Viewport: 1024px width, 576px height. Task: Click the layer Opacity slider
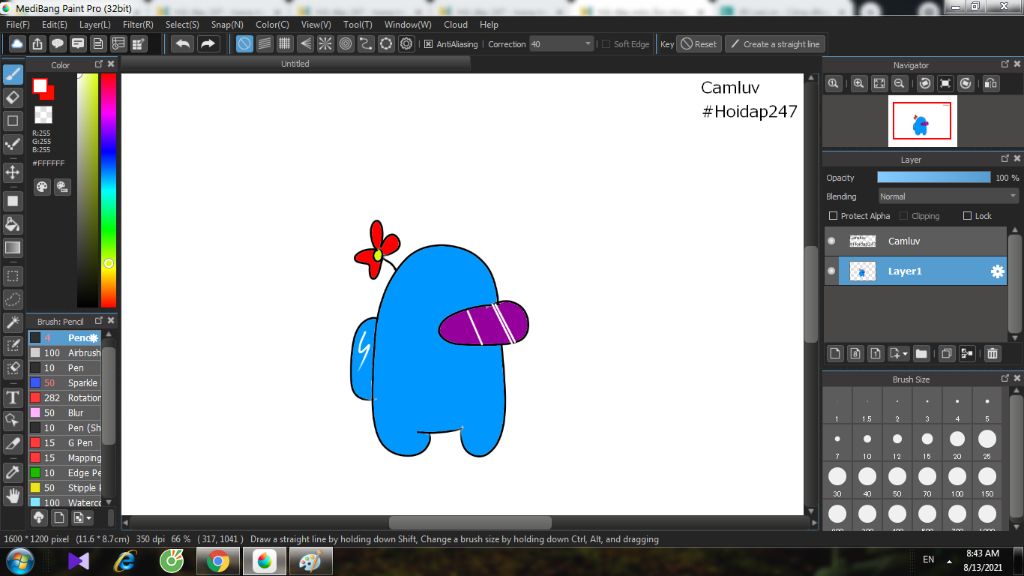(x=933, y=178)
